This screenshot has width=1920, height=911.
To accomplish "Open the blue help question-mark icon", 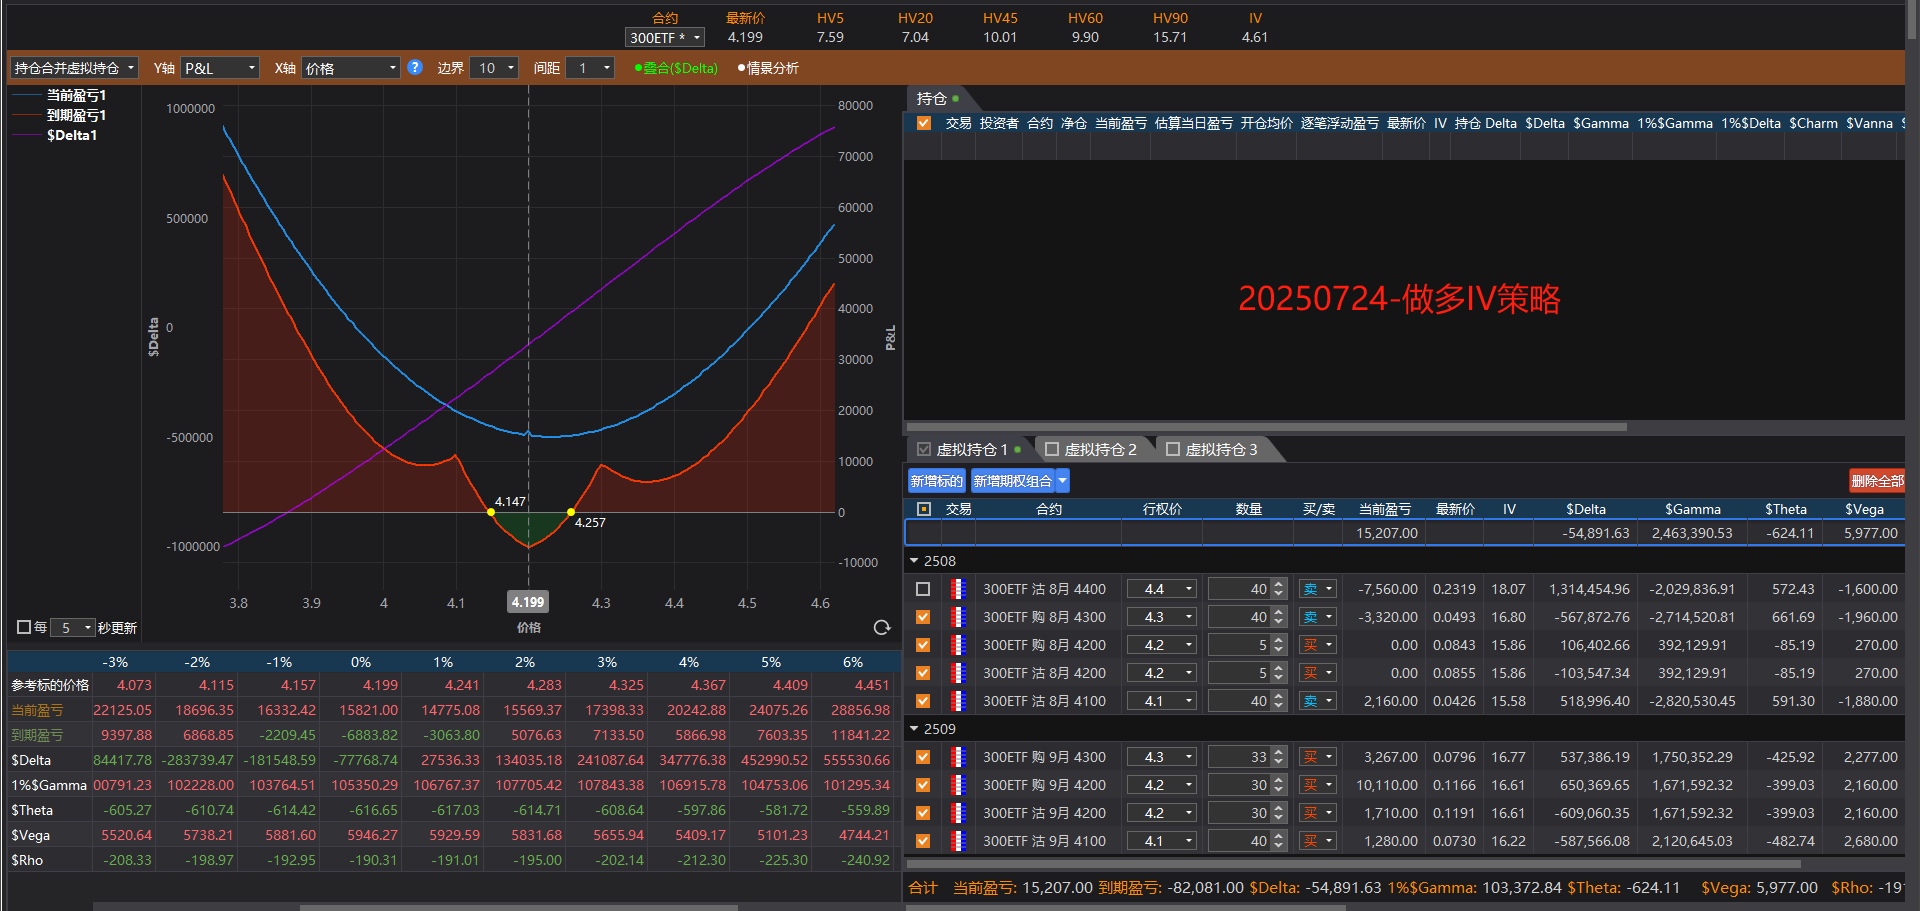I will tap(415, 68).
